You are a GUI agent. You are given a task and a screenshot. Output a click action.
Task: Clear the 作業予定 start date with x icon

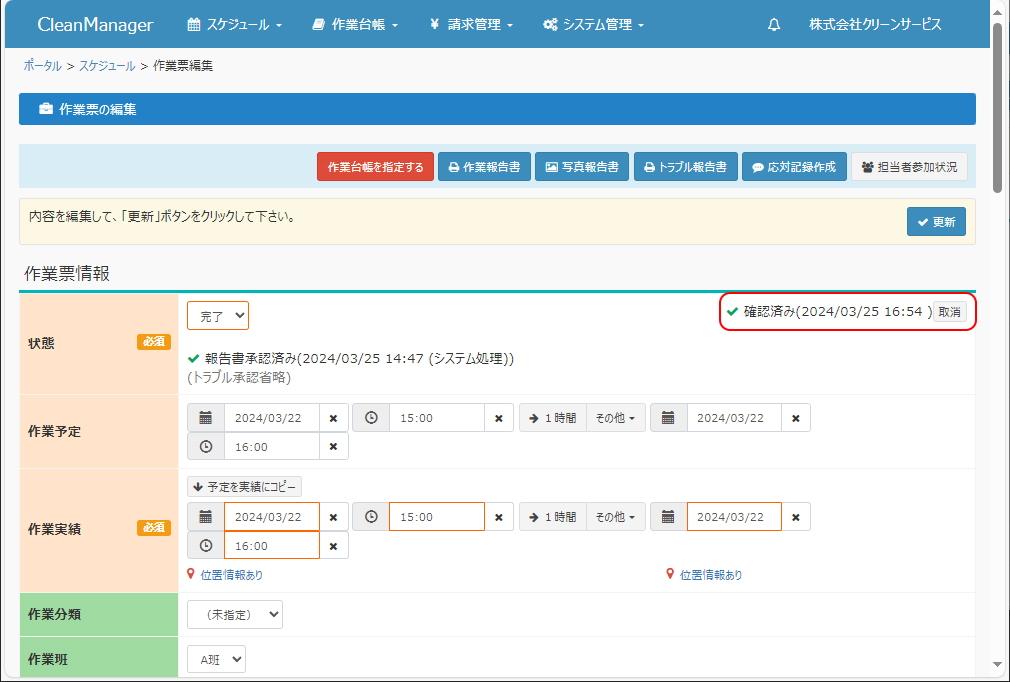(x=334, y=418)
